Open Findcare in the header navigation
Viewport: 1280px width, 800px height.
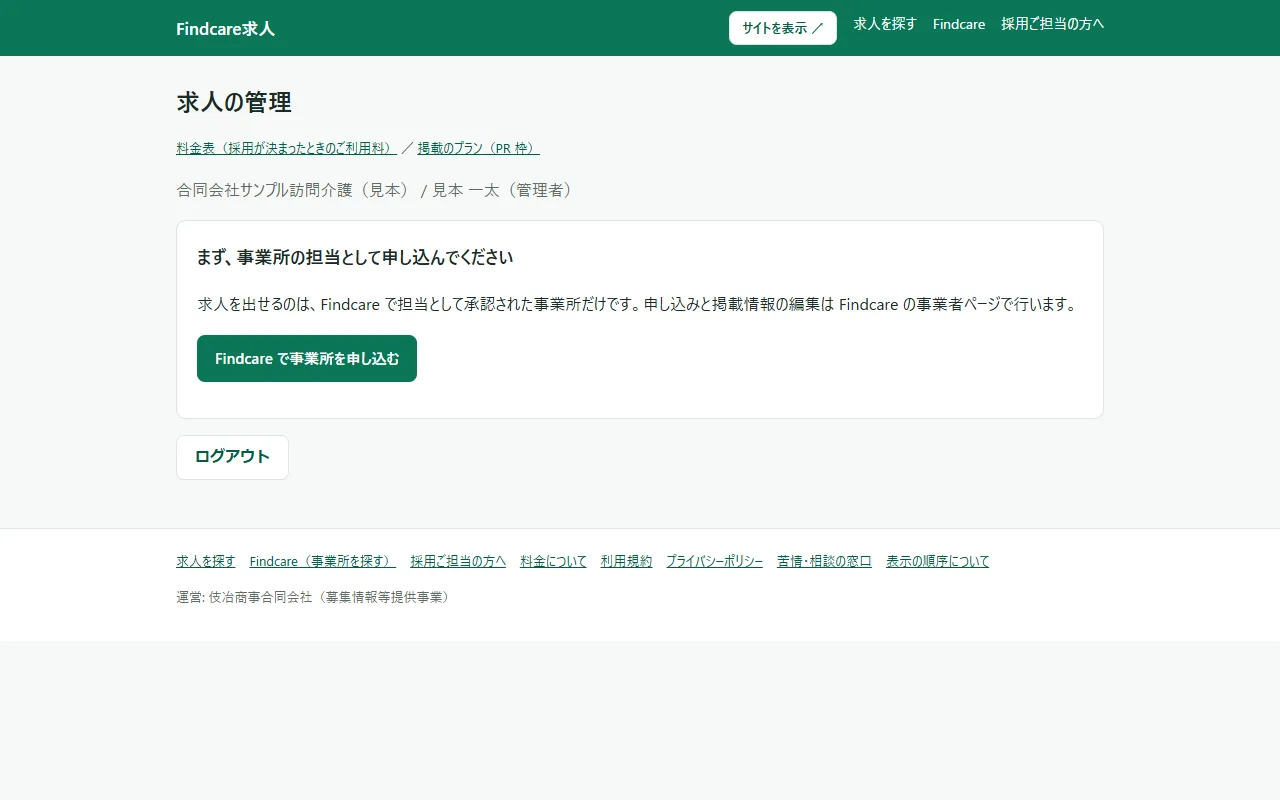coord(959,24)
